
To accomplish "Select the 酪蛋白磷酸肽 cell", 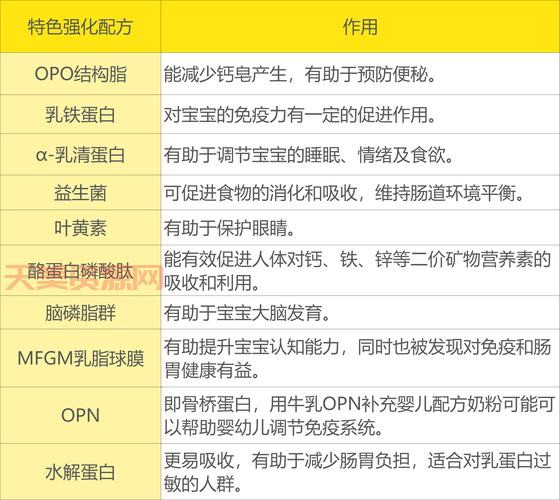I will (x=80, y=271).
